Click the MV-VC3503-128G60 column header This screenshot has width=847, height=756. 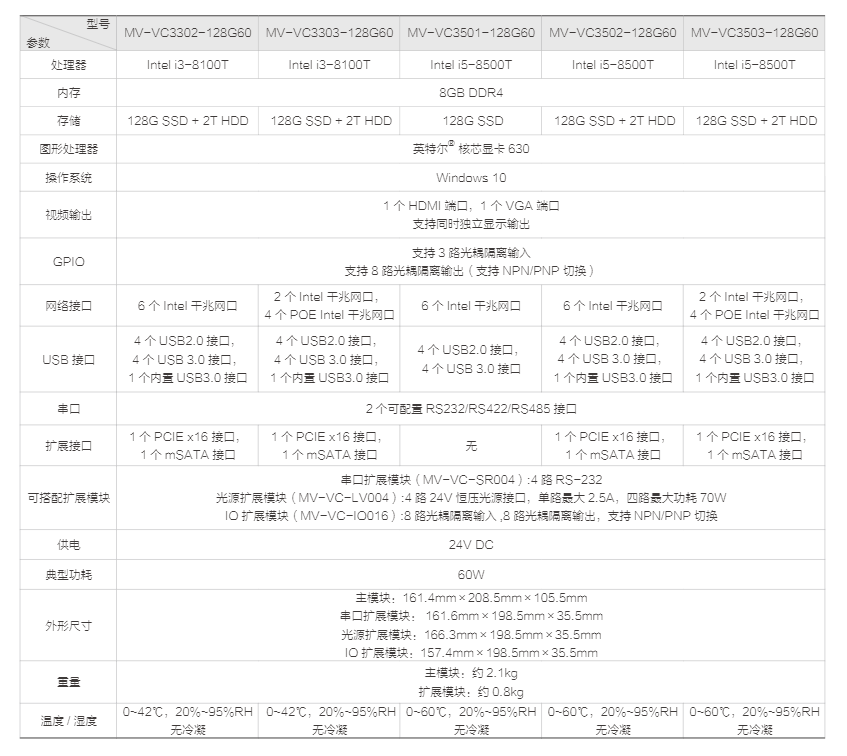pyautogui.click(x=755, y=33)
